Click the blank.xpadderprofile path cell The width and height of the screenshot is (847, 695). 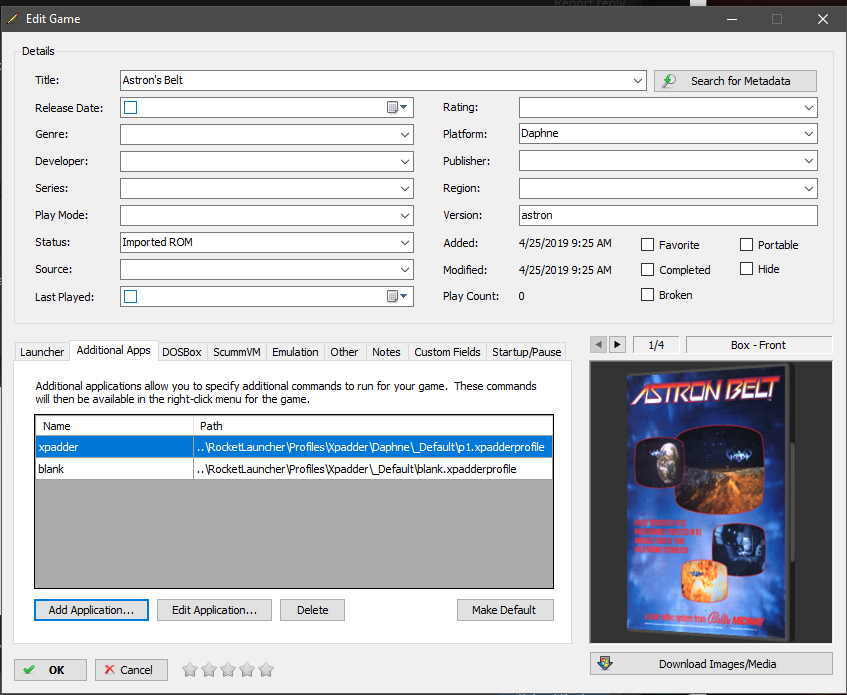(x=373, y=469)
